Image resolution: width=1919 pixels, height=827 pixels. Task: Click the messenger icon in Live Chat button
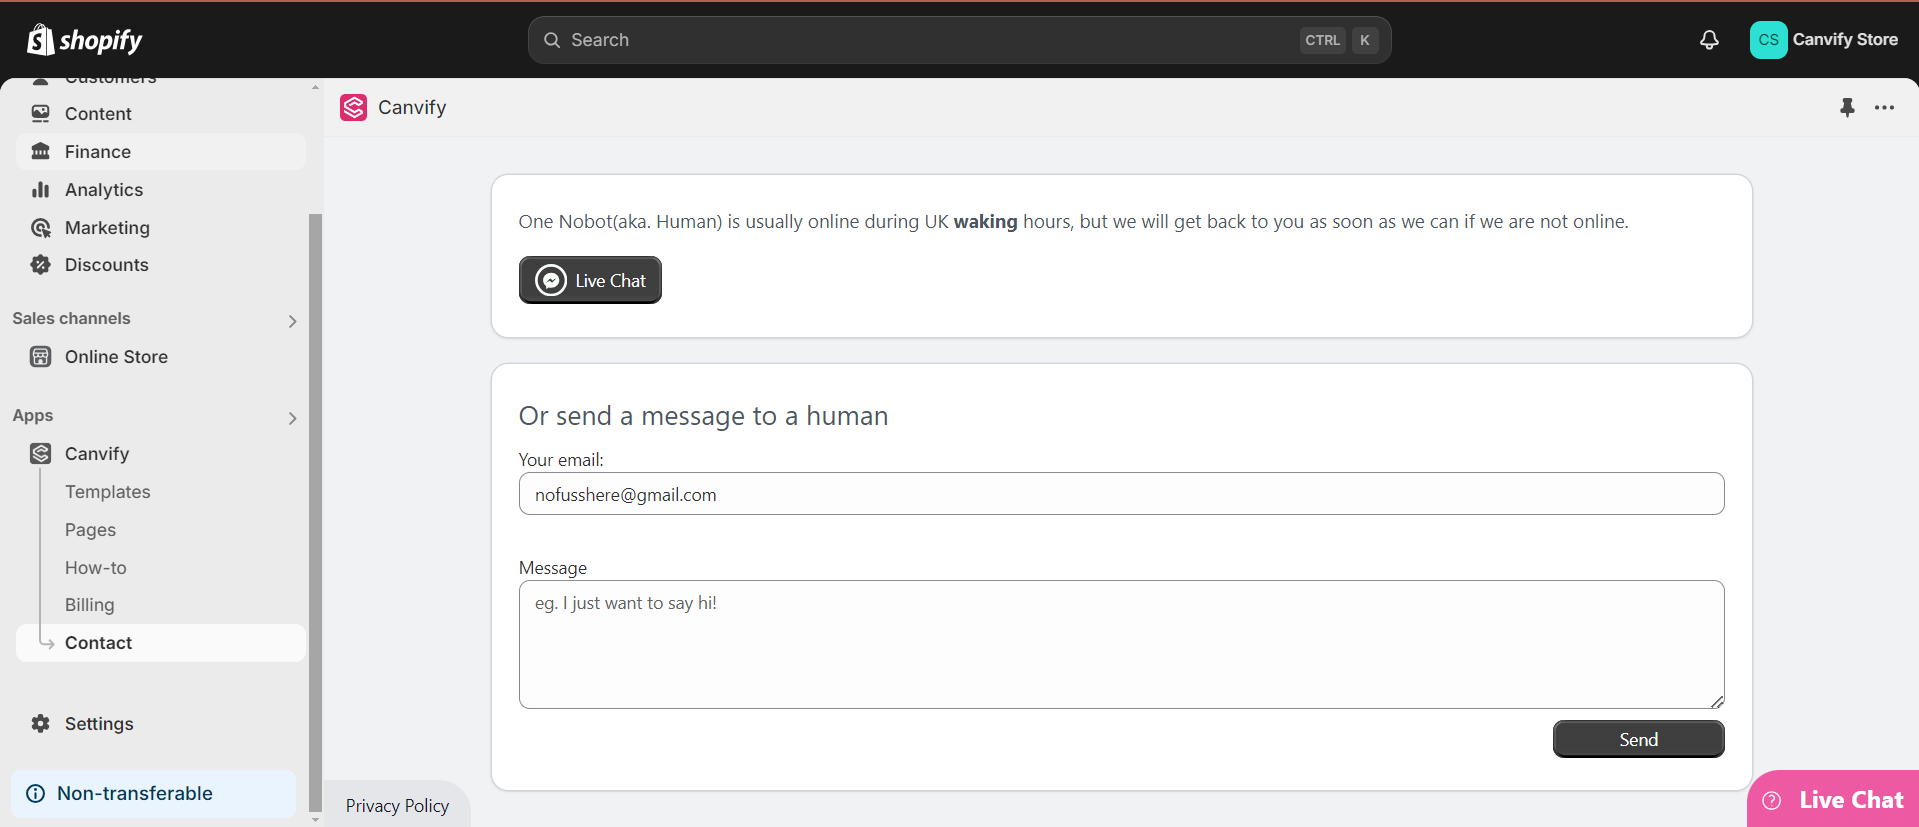551,281
